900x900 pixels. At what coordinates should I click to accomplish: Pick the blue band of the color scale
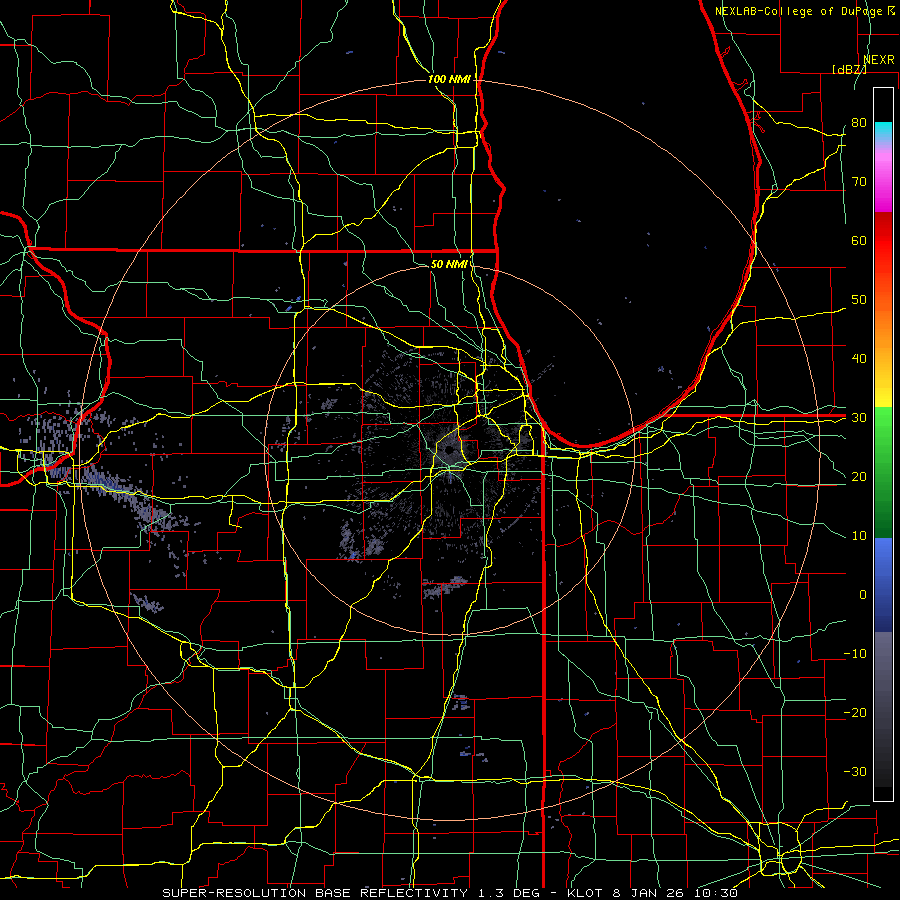point(883,585)
